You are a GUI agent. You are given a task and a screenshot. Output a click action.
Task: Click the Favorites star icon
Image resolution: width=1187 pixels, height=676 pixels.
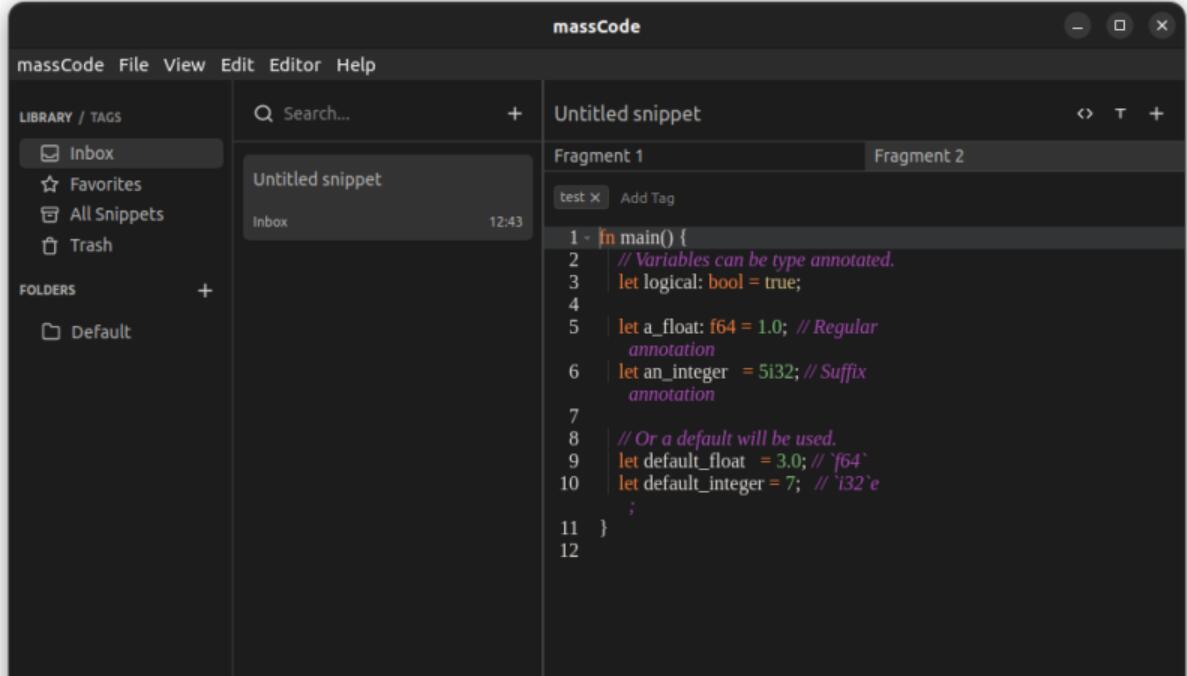[49, 185]
